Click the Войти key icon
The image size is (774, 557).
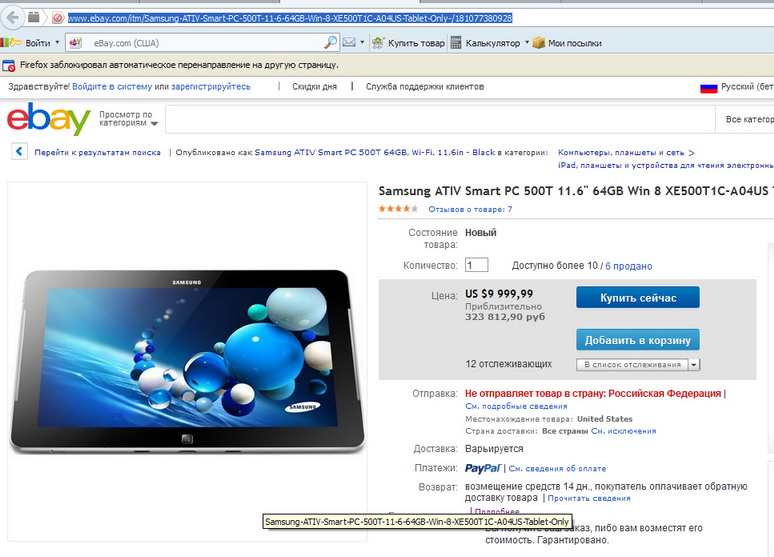(x=16, y=43)
